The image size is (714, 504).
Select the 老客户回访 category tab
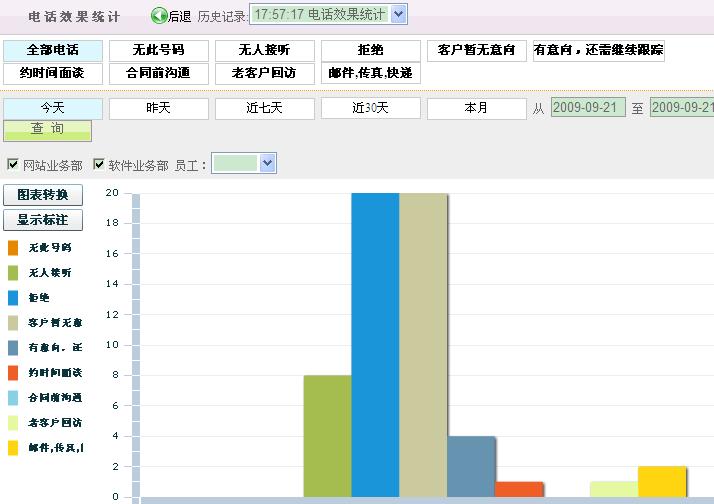coord(265,73)
